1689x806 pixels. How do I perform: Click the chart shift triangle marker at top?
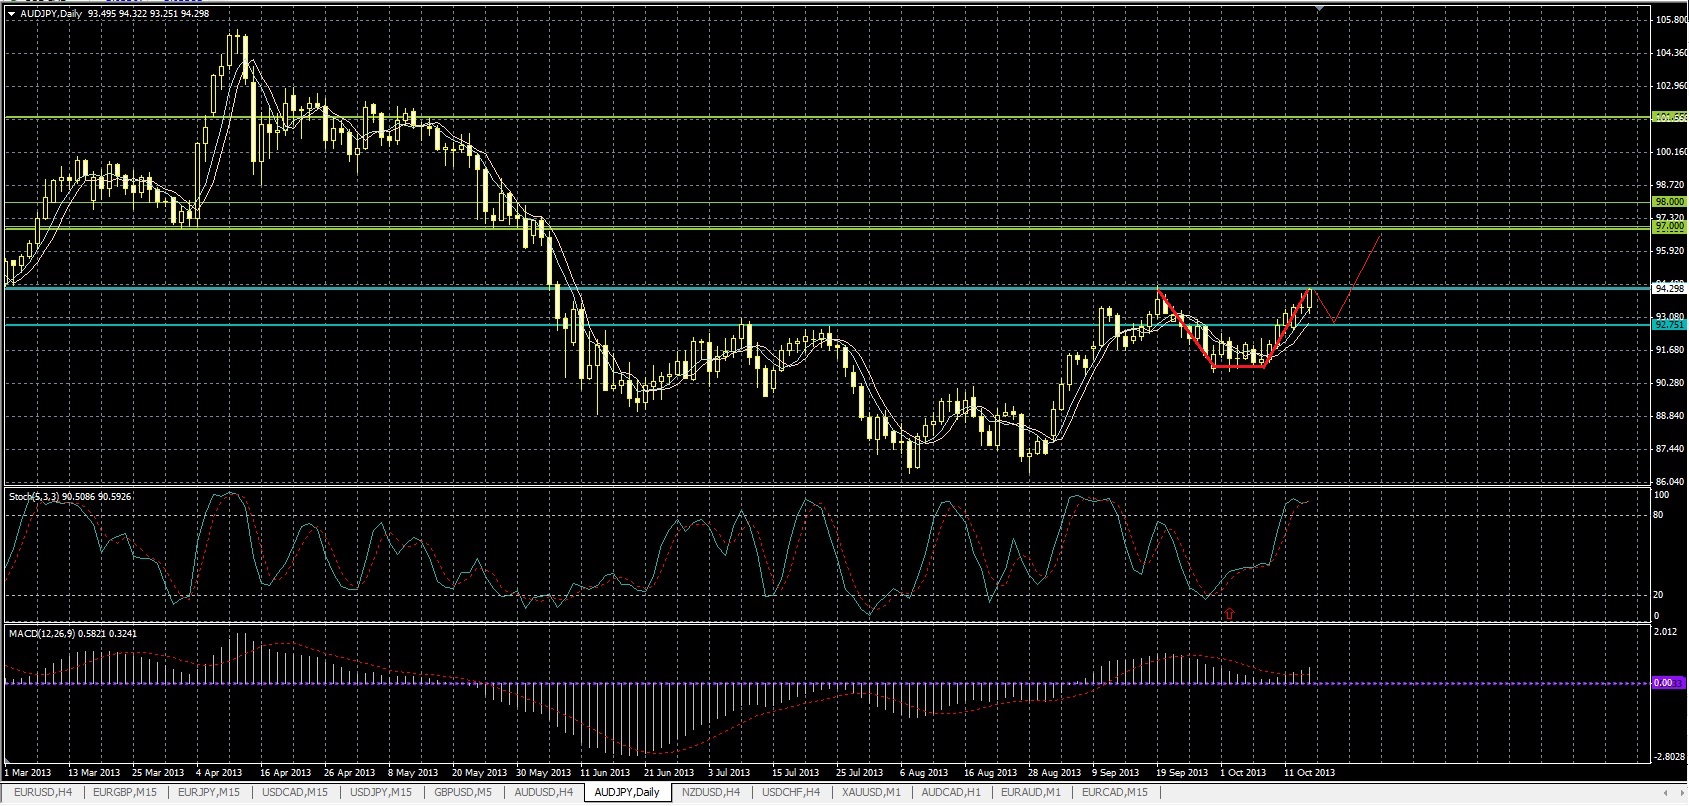(x=1321, y=8)
